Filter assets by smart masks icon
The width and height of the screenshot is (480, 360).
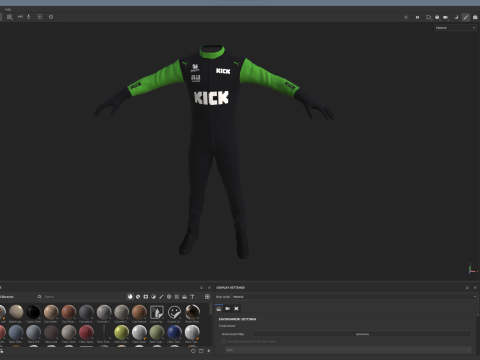(146, 296)
